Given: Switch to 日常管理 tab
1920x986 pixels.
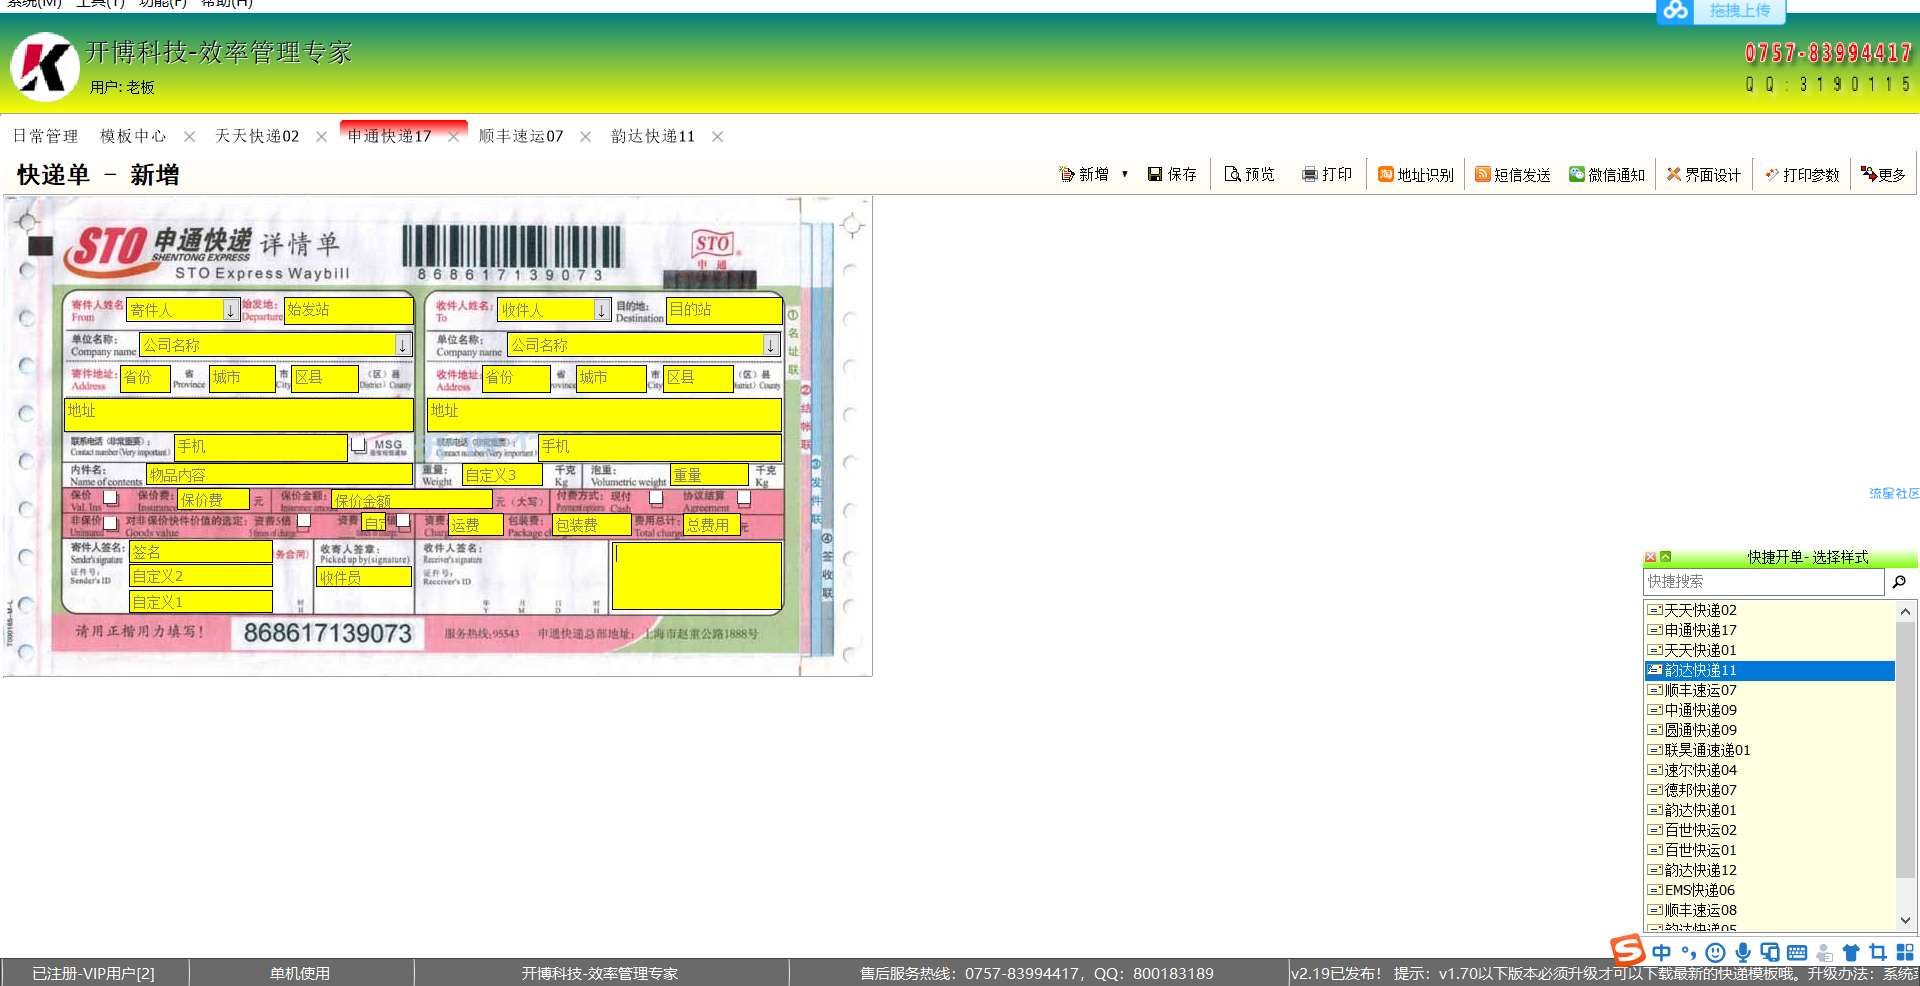Looking at the screenshot, I should (45, 136).
